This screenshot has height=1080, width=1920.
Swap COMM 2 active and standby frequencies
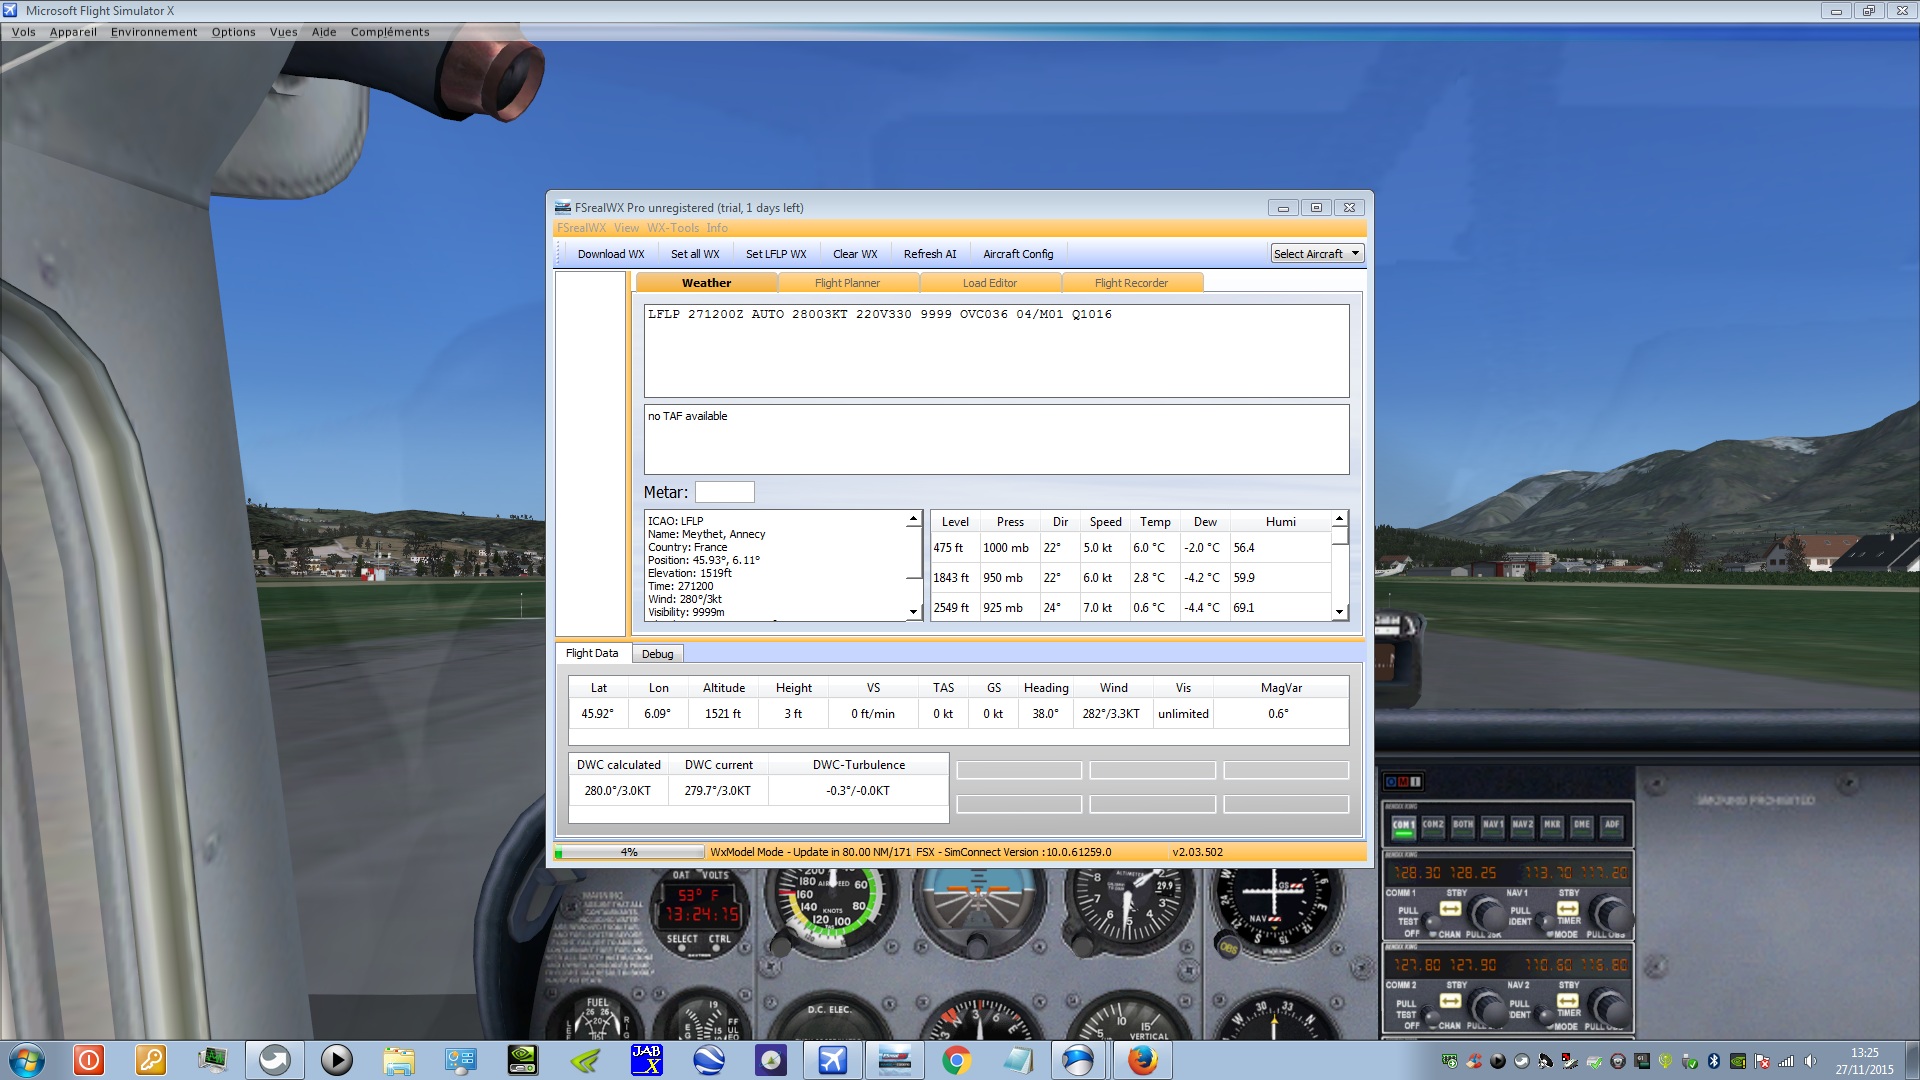click(x=1450, y=1001)
